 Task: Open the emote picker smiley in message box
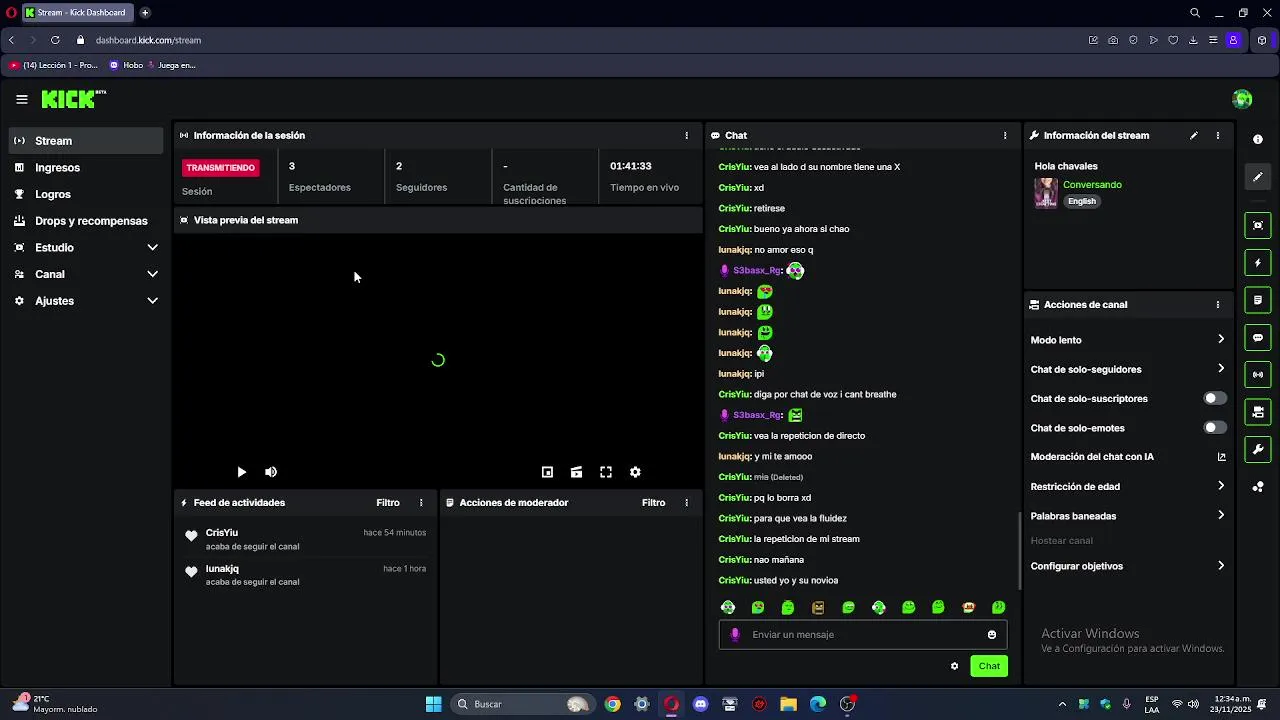point(992,635)
